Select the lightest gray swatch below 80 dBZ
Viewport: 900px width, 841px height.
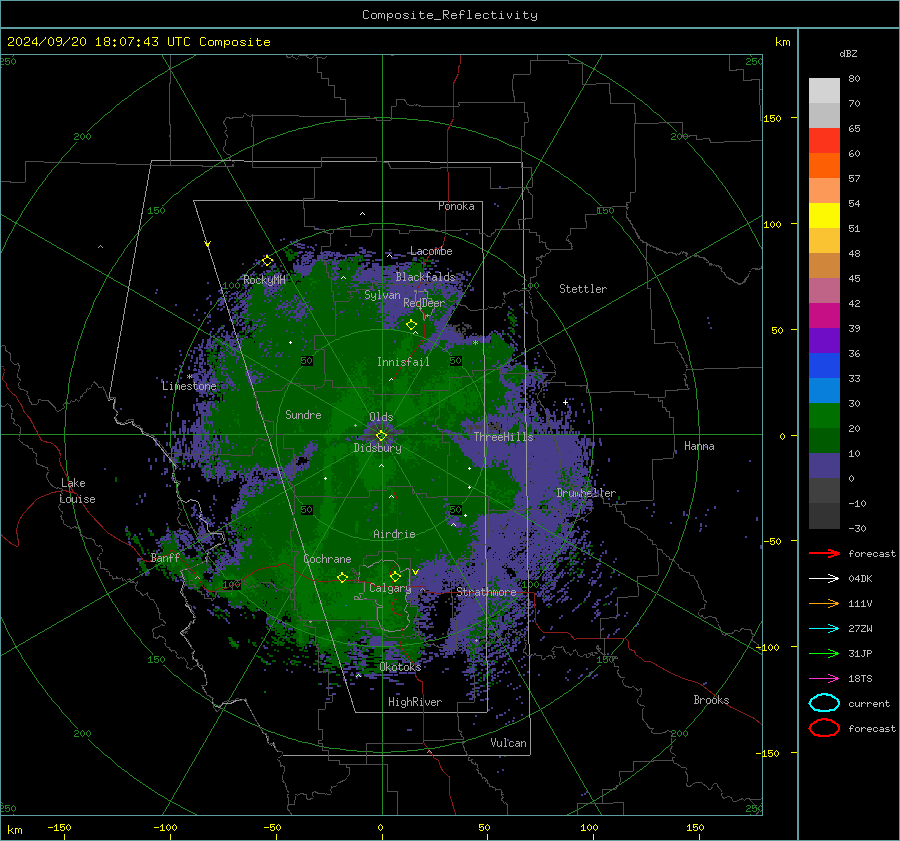(824, 91)
